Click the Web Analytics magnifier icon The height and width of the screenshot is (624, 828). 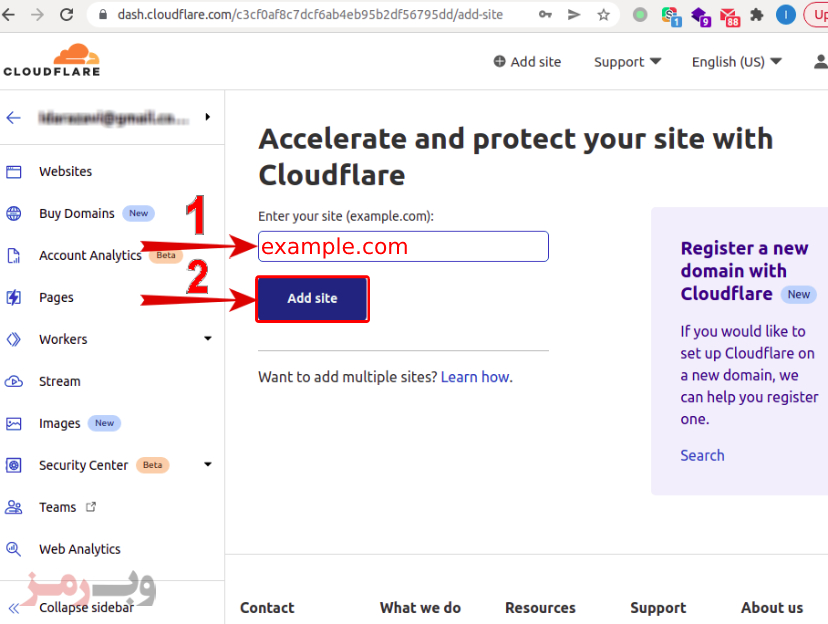coord(14,549)
